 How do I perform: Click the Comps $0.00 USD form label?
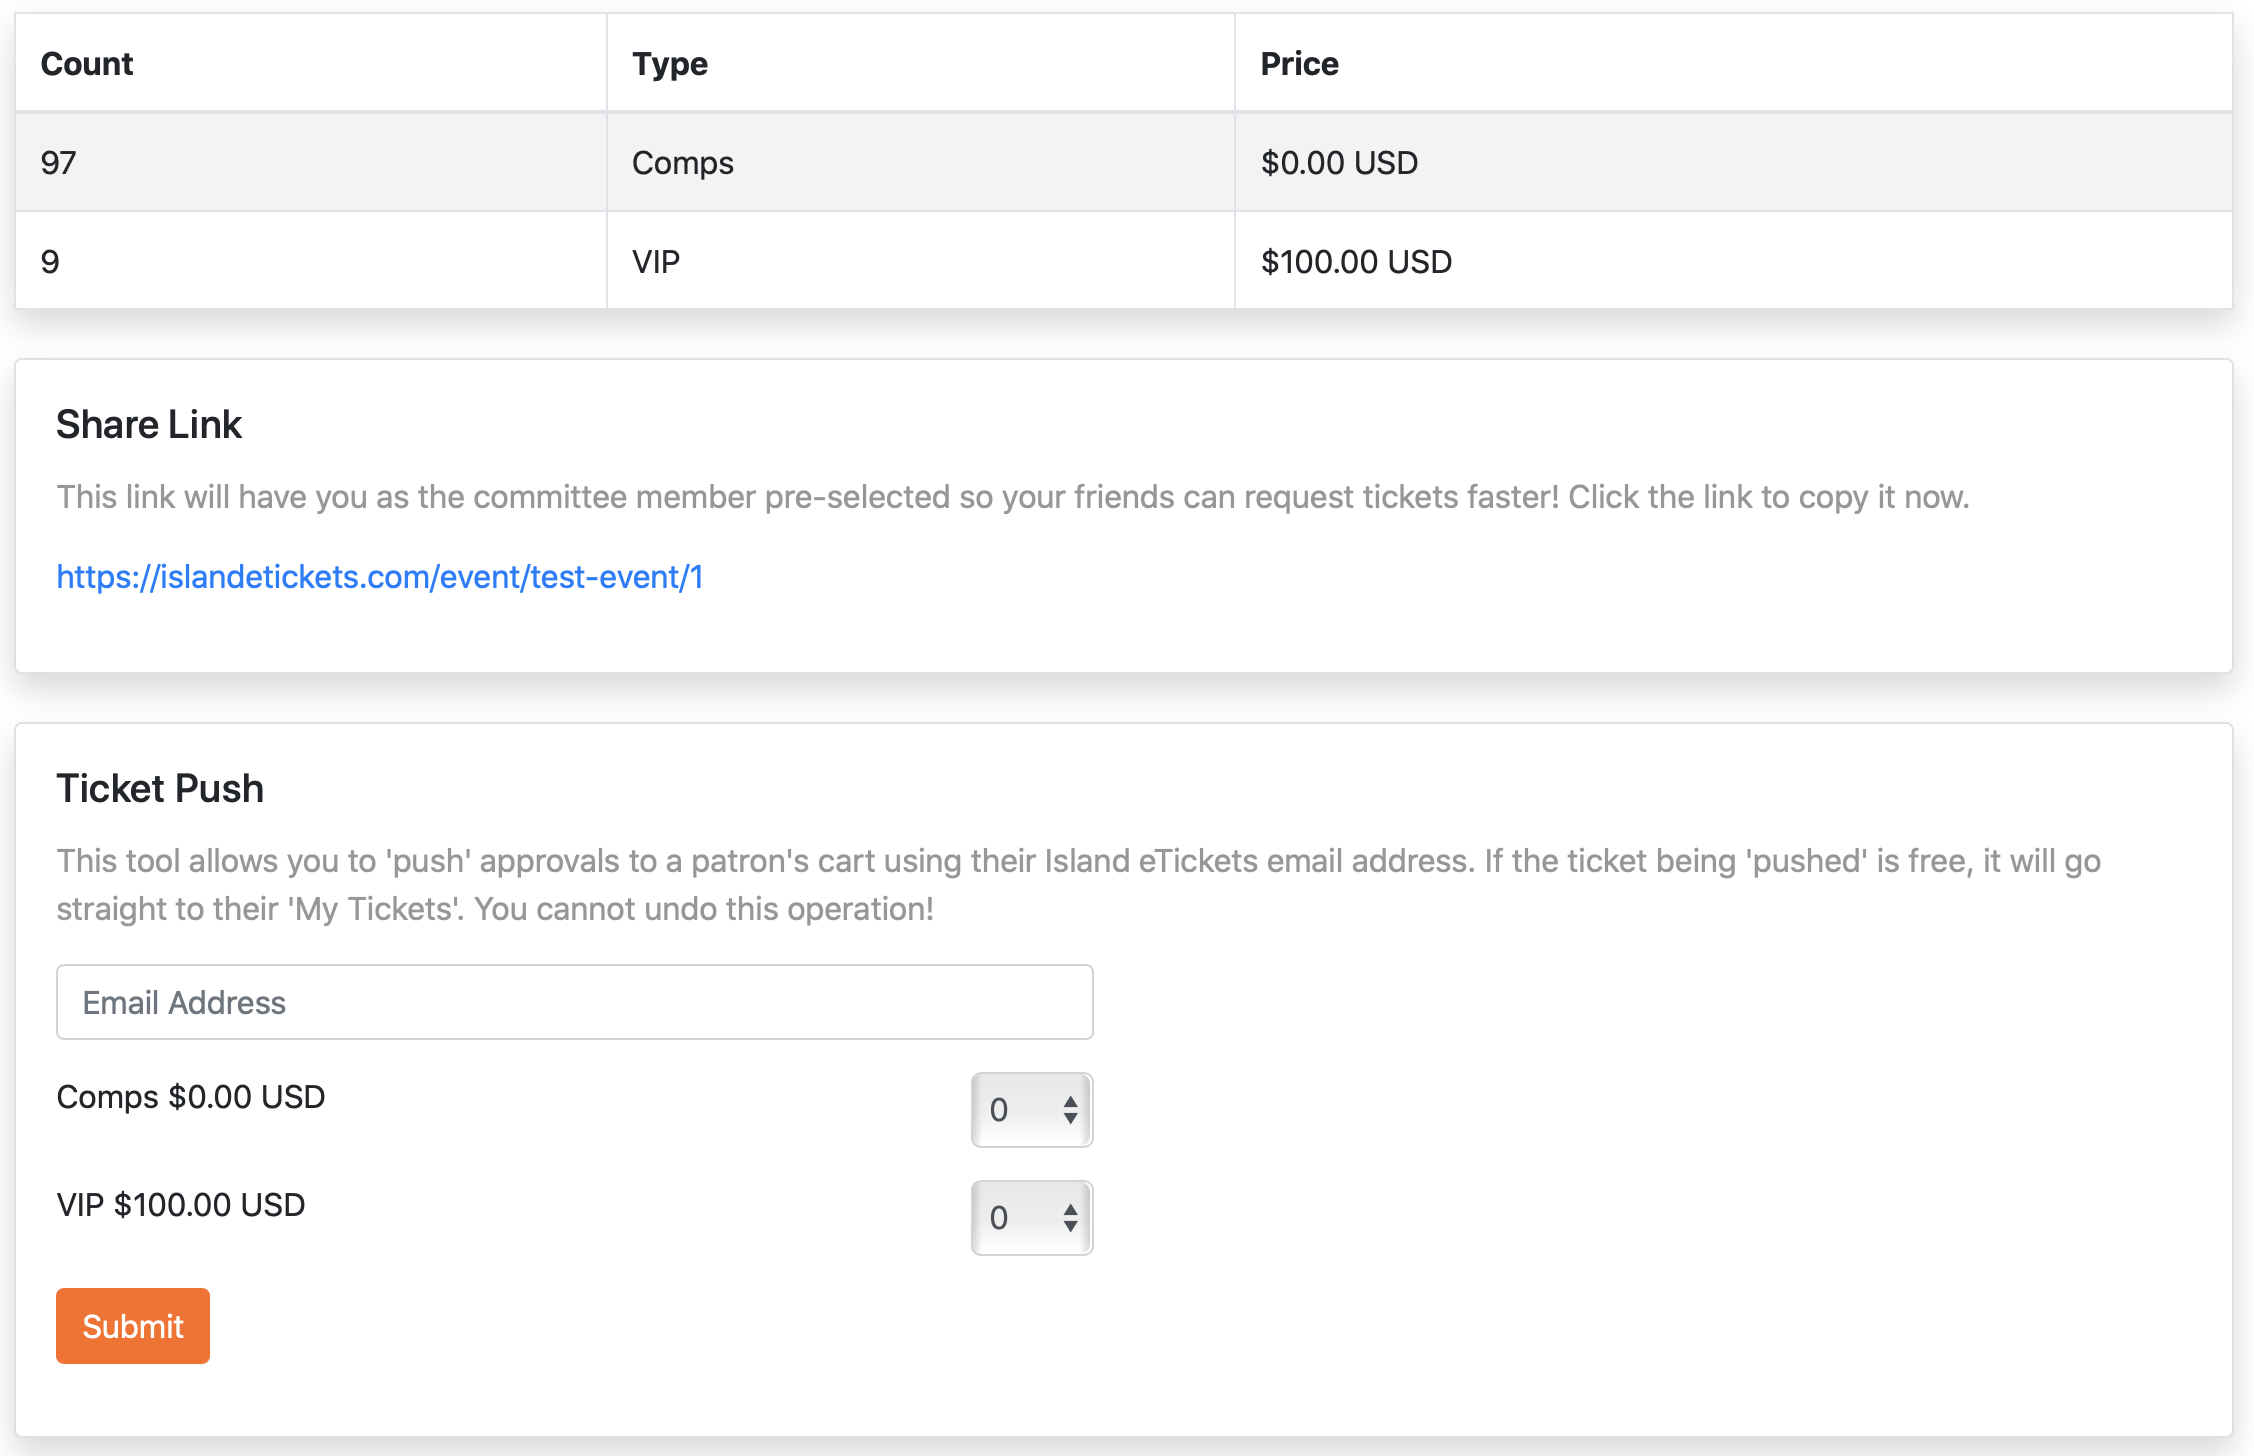[191, 1097]
